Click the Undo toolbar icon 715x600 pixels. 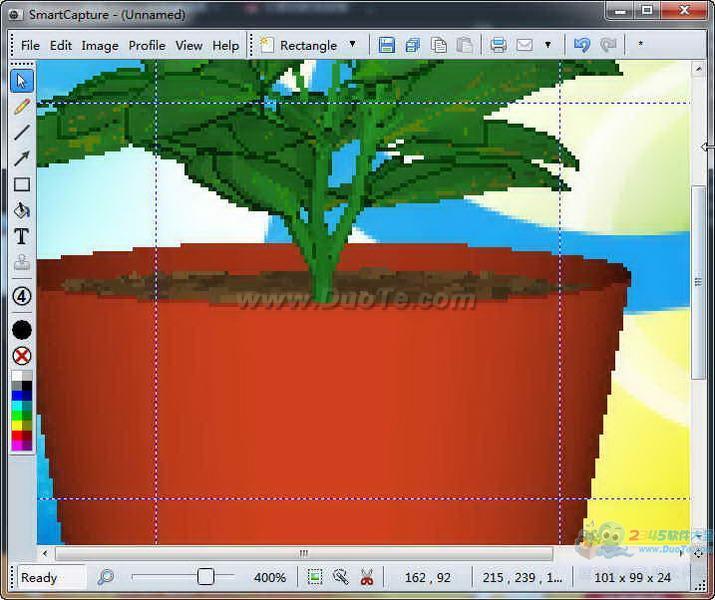coord(582,45)
